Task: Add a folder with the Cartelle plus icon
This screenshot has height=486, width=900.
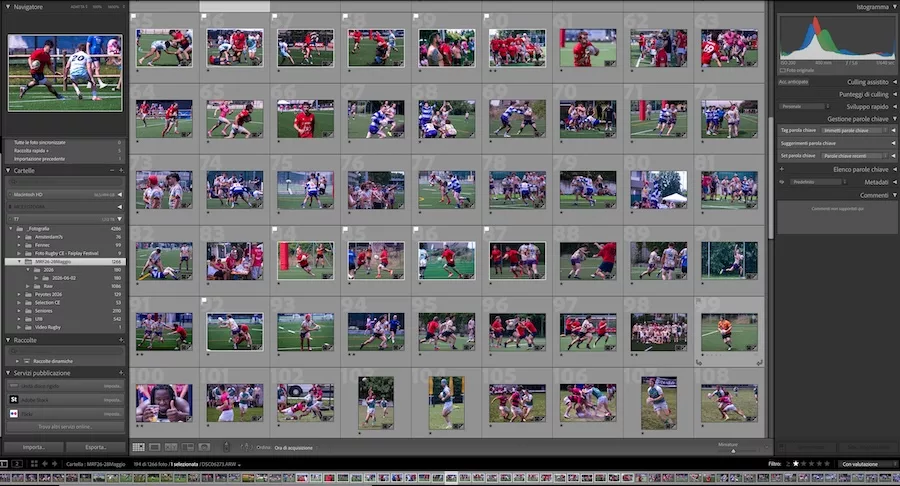Action: point(121,170)
